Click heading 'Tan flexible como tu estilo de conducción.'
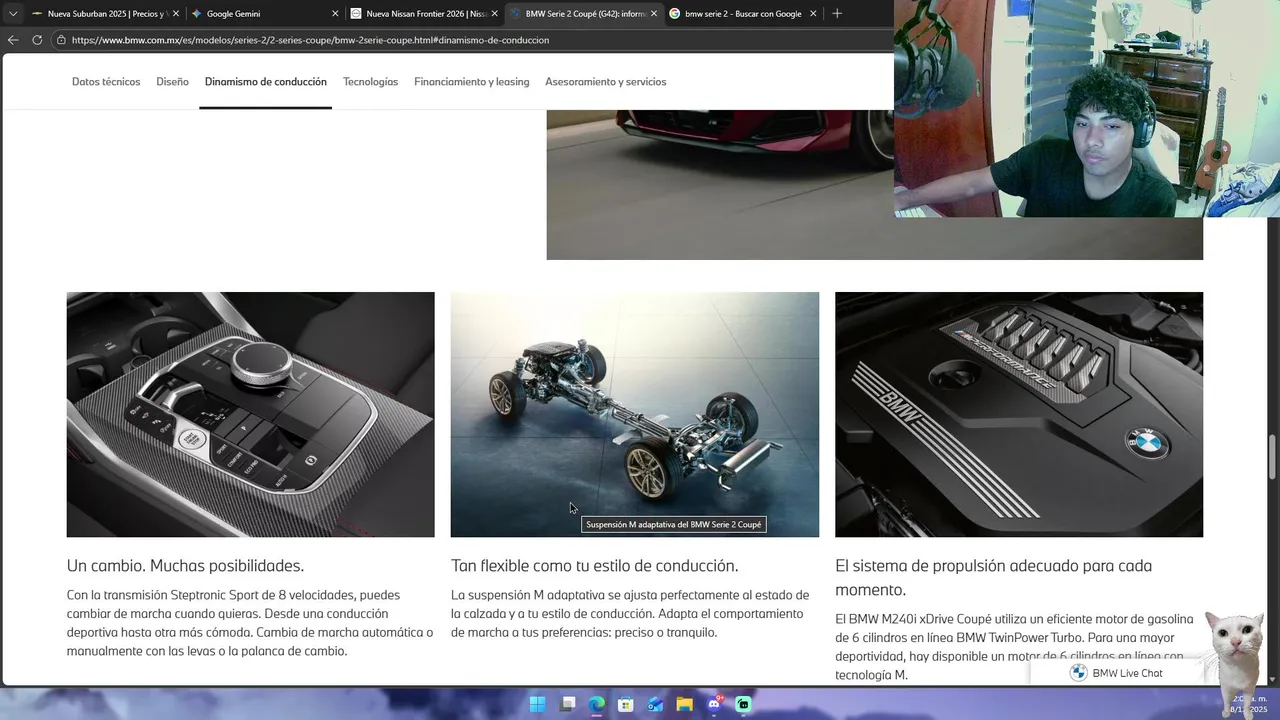The width and height of the screenshot is (1280, 720). click(595, 566)
